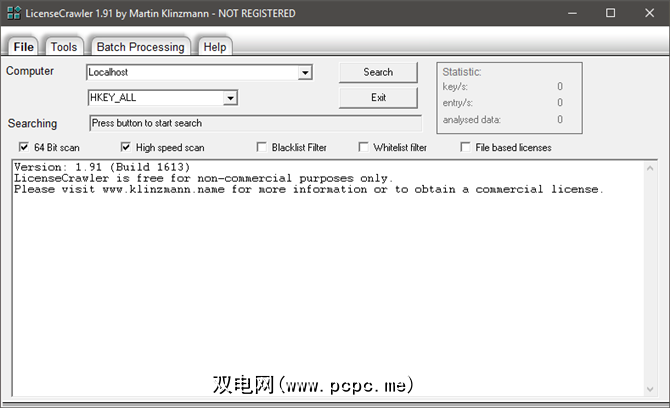Start scan with the Search button
Image resolution: width=670 pixels, height=408 pixels.
(378, 72)
